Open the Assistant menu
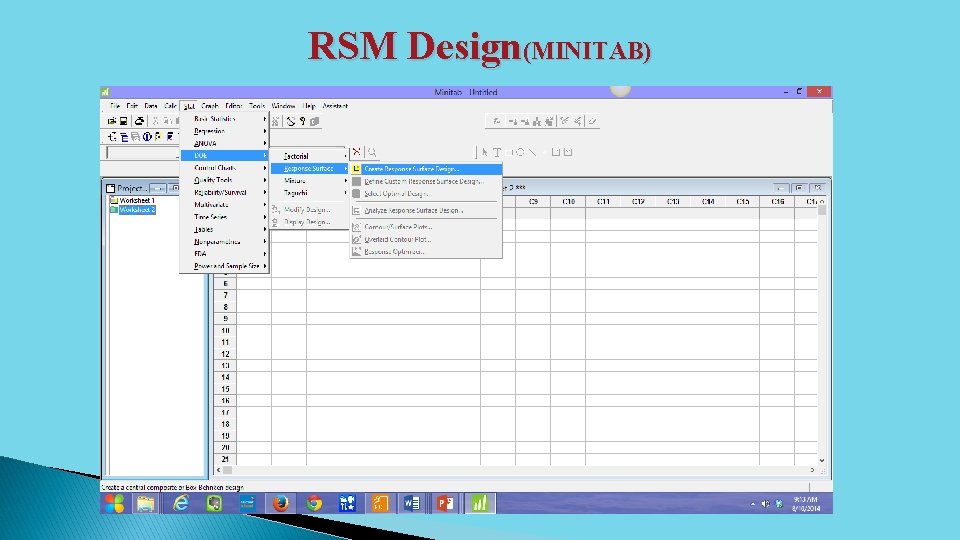The width and height of the screenshot is (960, 540). click(x=335, y=106)
